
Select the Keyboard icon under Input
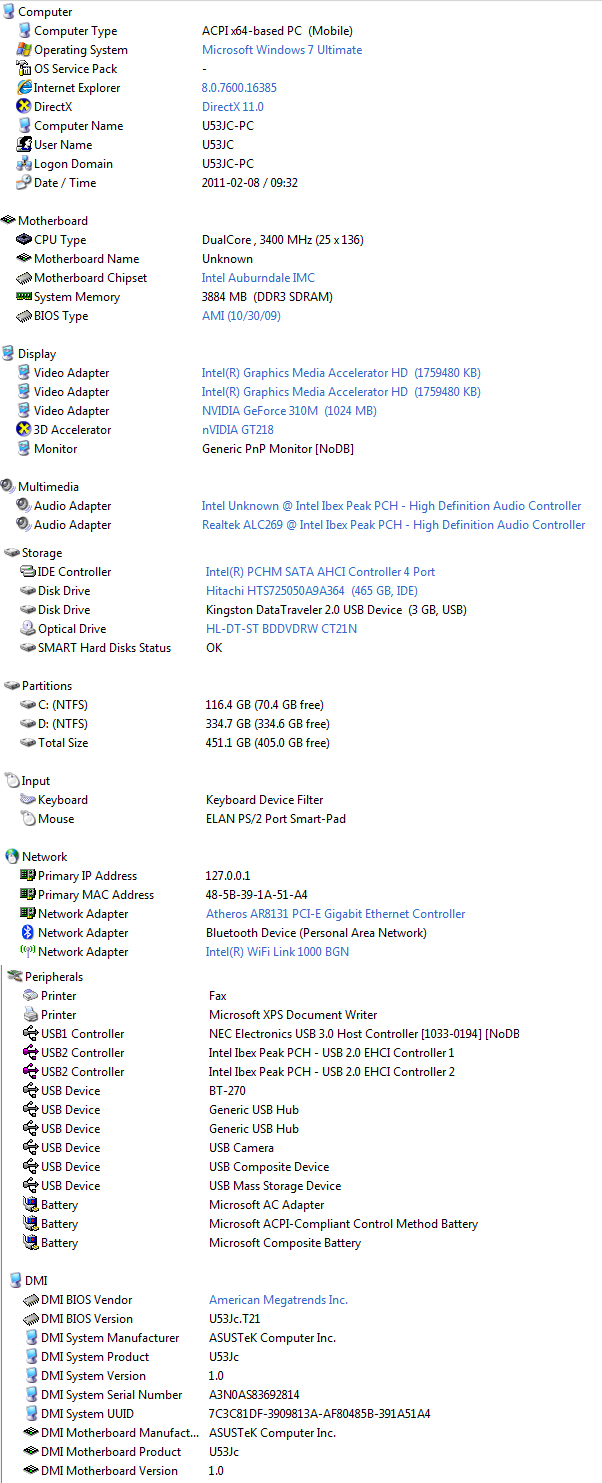click(x=28, y=800)
